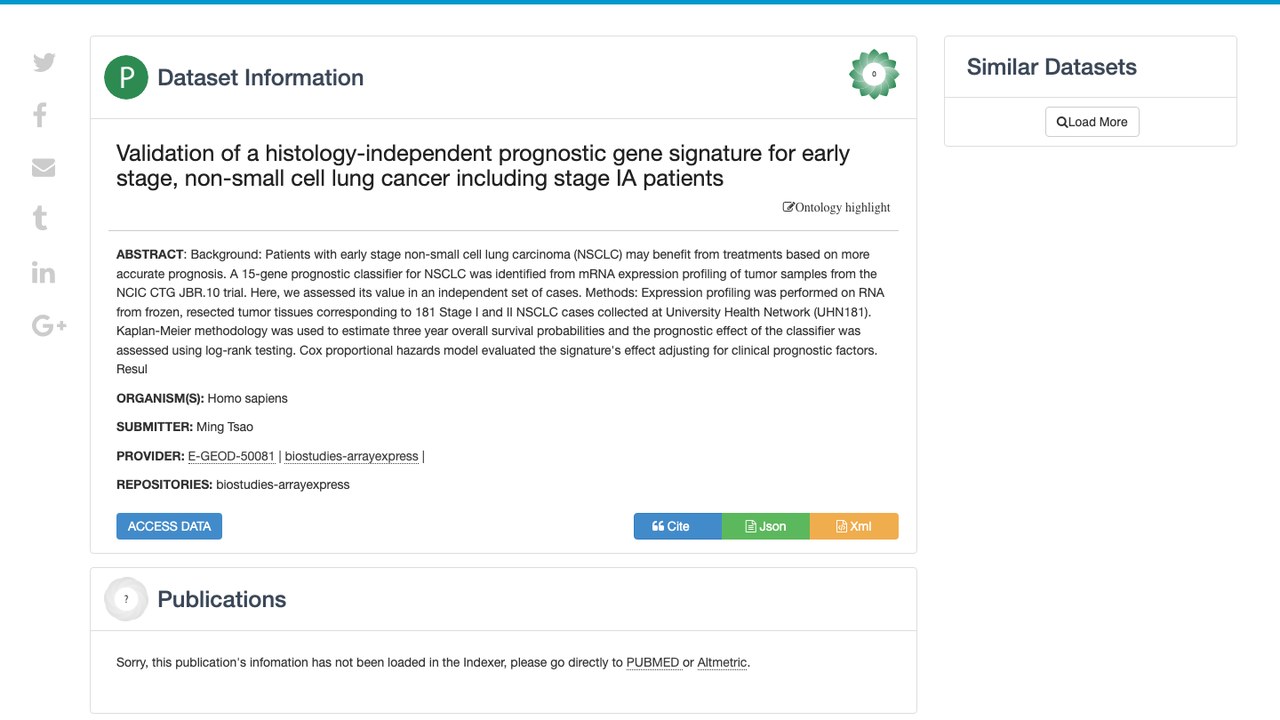Click the green flower score badge
This screenshot has height=720, width=1280.
point(874,74)
